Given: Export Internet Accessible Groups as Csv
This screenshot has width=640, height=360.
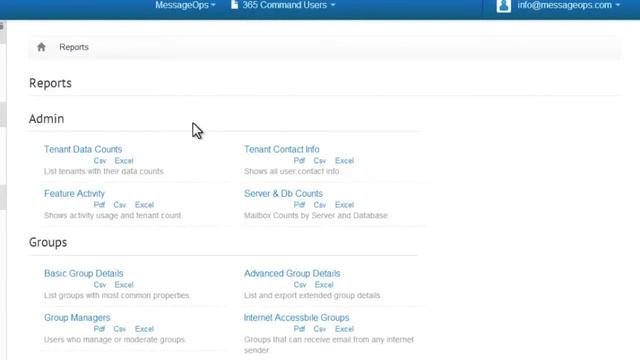Looking at the screenshot, I should click(x=320, y=329).
